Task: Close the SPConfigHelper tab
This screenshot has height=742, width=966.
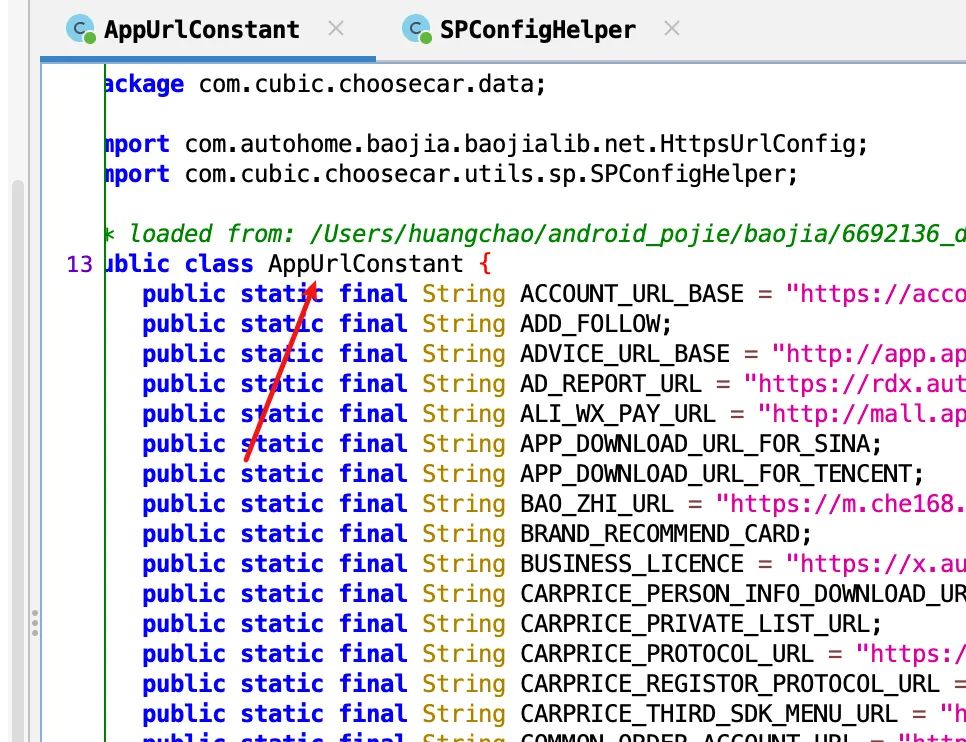Action: click(672, 28)
